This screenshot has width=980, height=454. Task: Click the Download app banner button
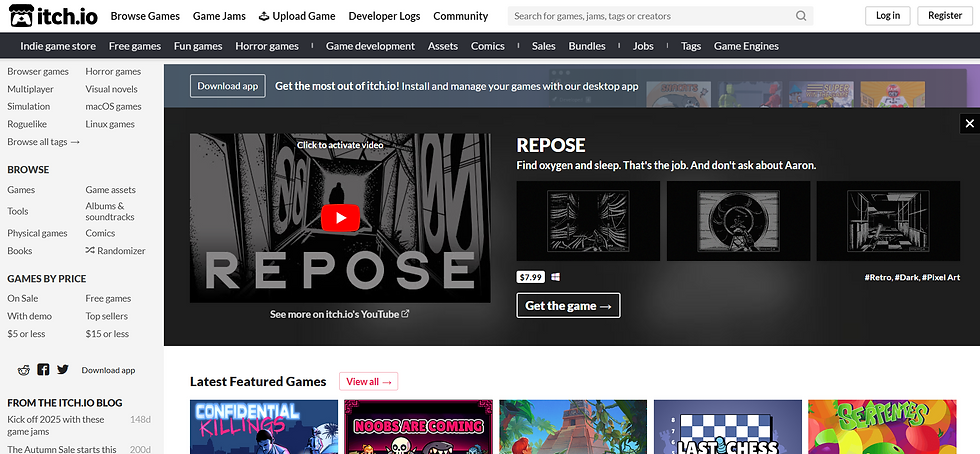click(228, 86)
